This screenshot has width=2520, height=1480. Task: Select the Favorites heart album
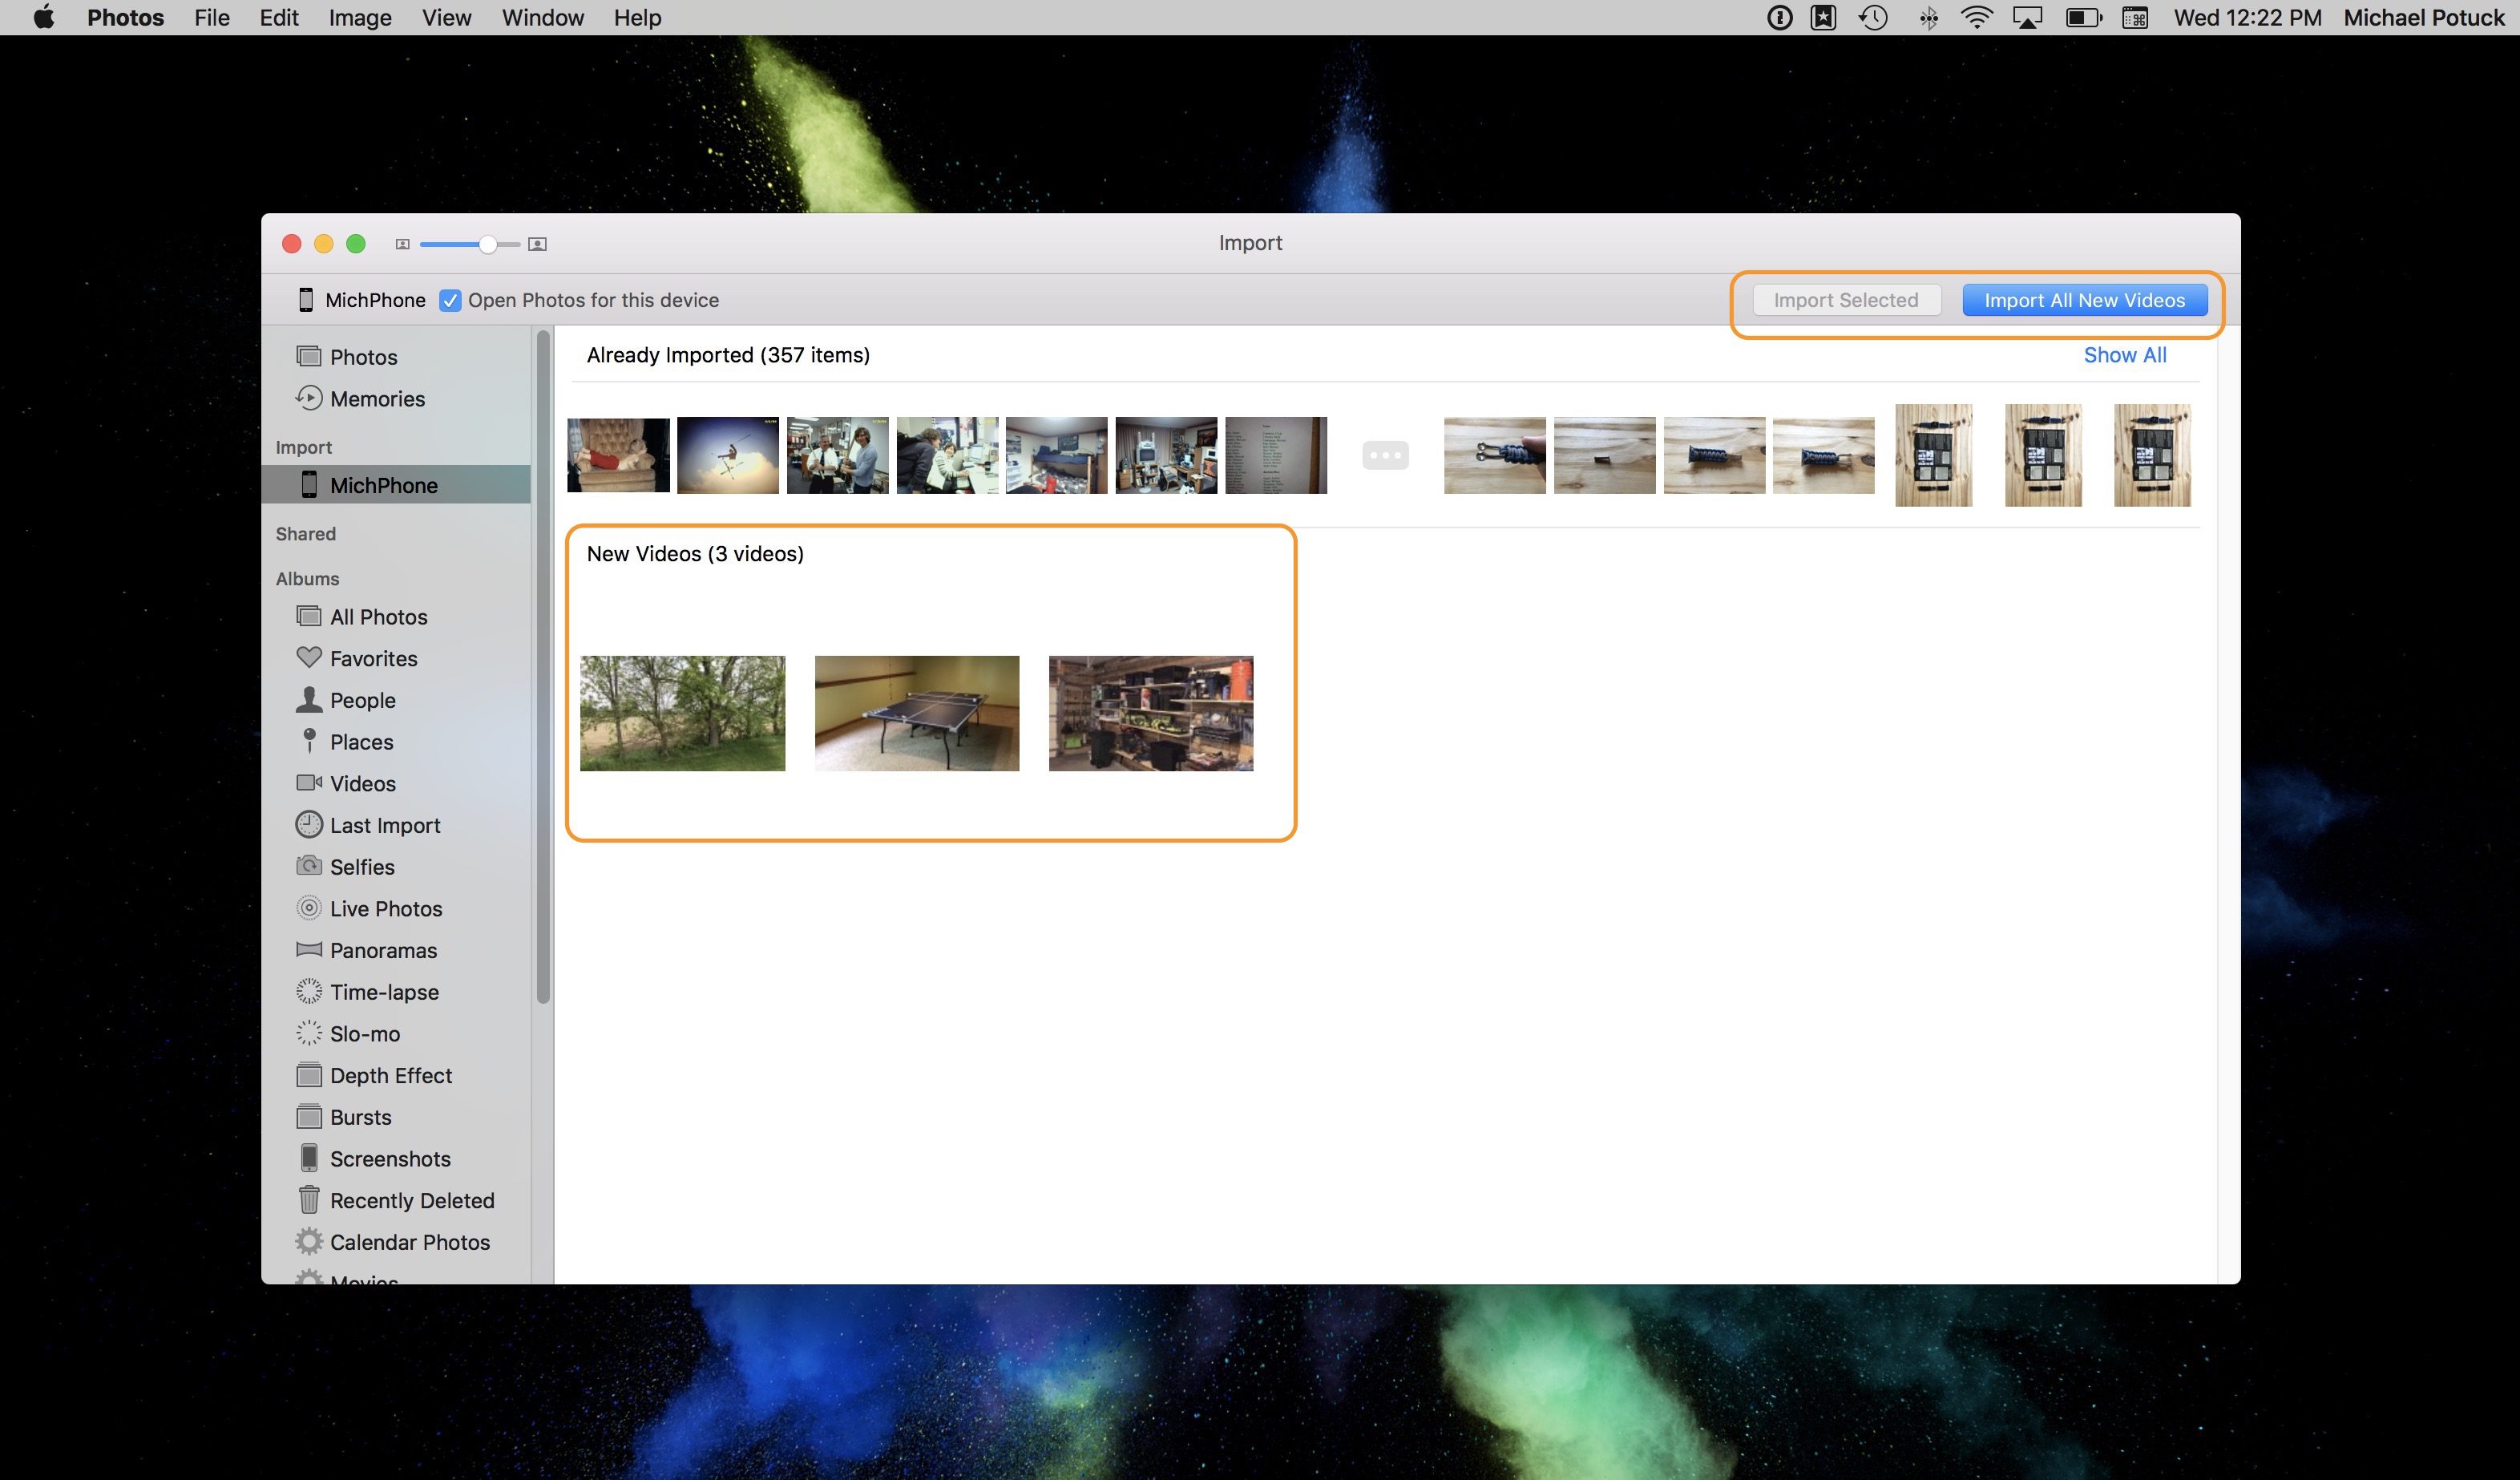point(373,659)
